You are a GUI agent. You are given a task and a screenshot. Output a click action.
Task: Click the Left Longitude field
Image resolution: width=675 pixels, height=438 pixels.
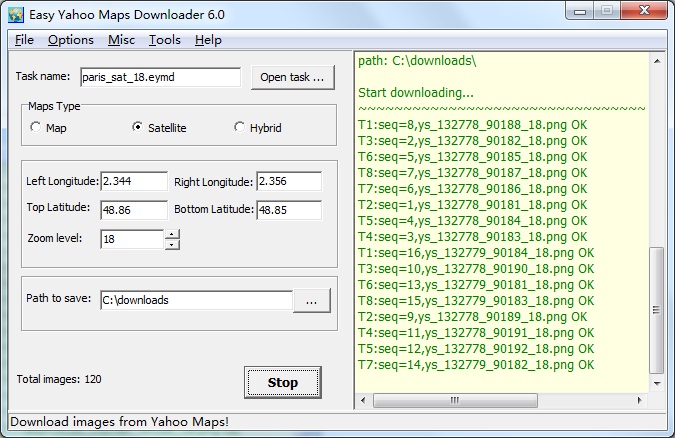(134, 181)
